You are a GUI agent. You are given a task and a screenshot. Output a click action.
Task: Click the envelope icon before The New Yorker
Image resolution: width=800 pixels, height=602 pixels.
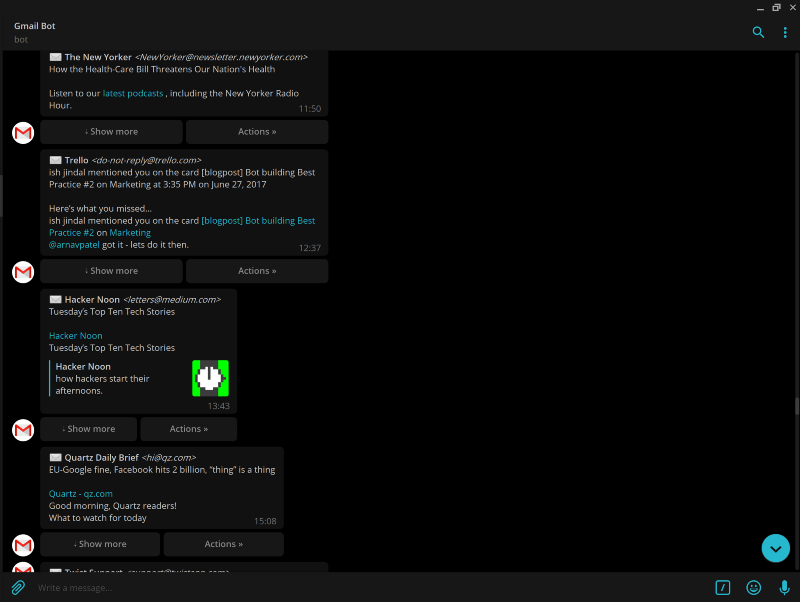[55, 57]
